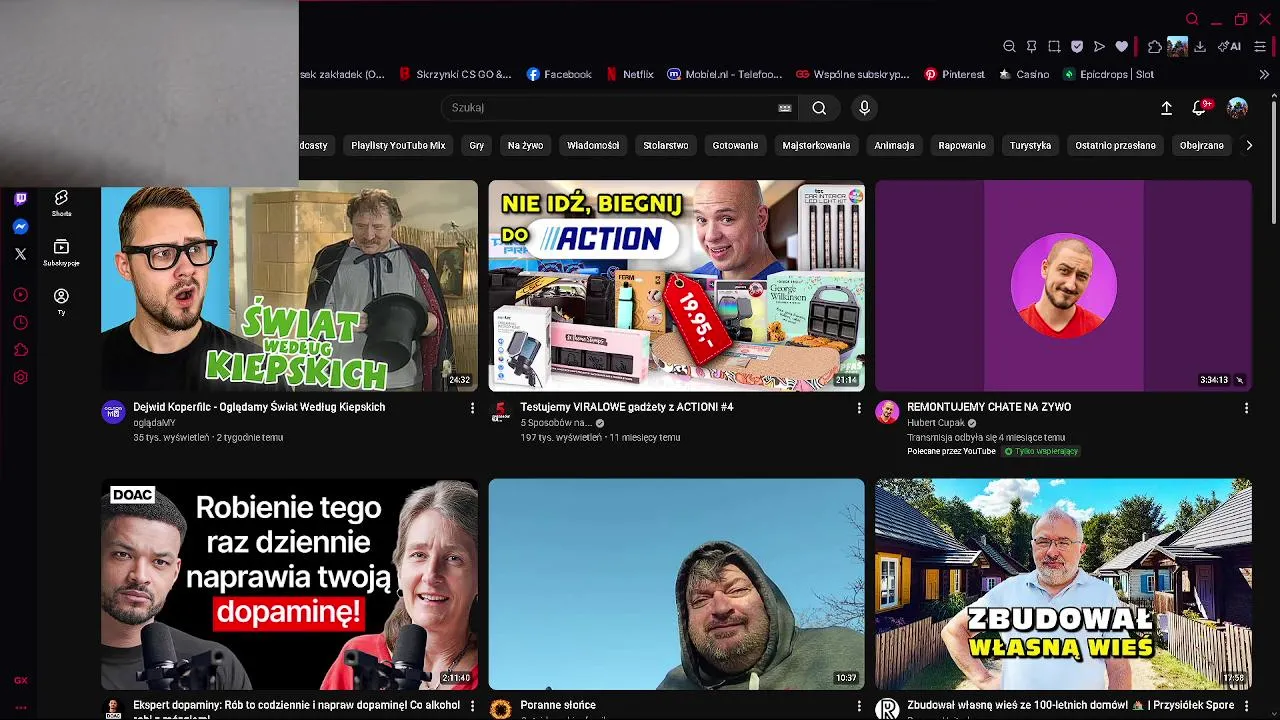Select the Playlisty YouTube Mix chip
The height and width of the screenshot is (720, 1280).
coord(398,145)
